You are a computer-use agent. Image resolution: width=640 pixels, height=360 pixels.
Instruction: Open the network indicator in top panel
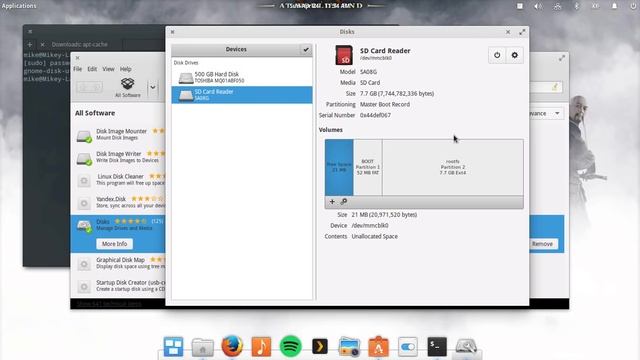coord(557,6)
